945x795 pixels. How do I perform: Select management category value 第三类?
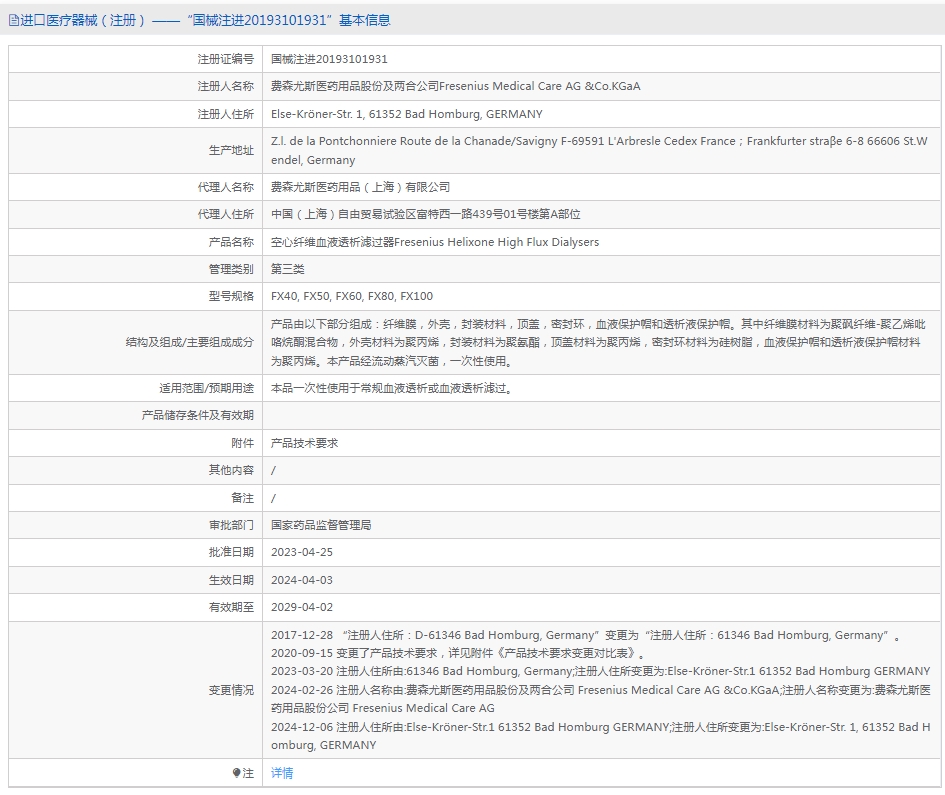[287, 269]
